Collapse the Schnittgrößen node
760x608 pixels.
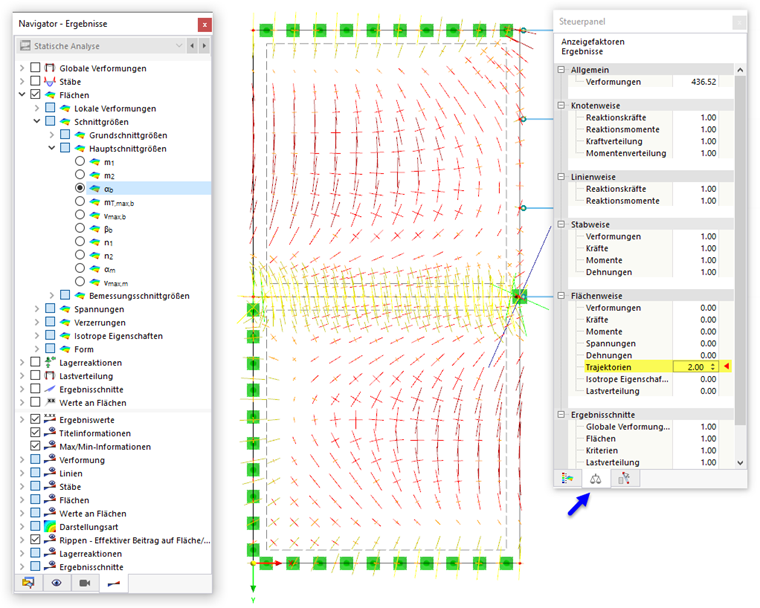[37, 121]
